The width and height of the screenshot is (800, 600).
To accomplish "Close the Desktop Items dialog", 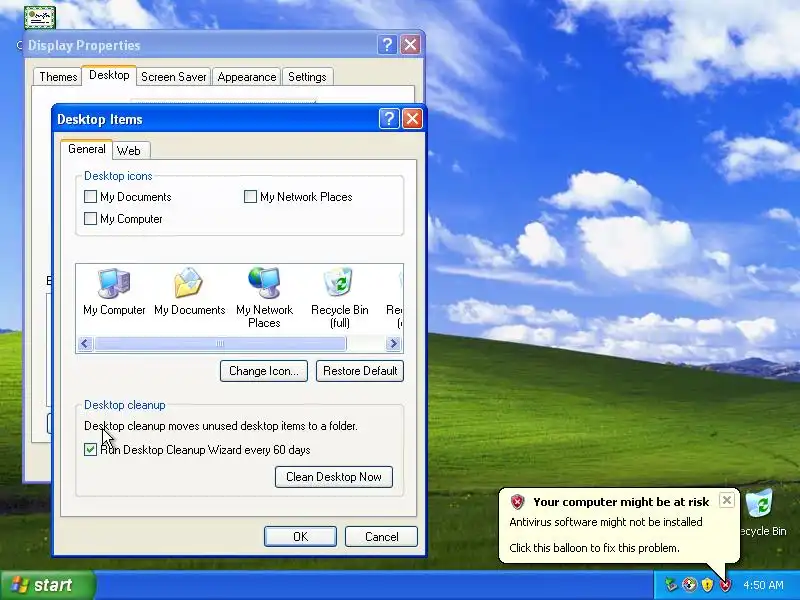I will coord(412,119).
